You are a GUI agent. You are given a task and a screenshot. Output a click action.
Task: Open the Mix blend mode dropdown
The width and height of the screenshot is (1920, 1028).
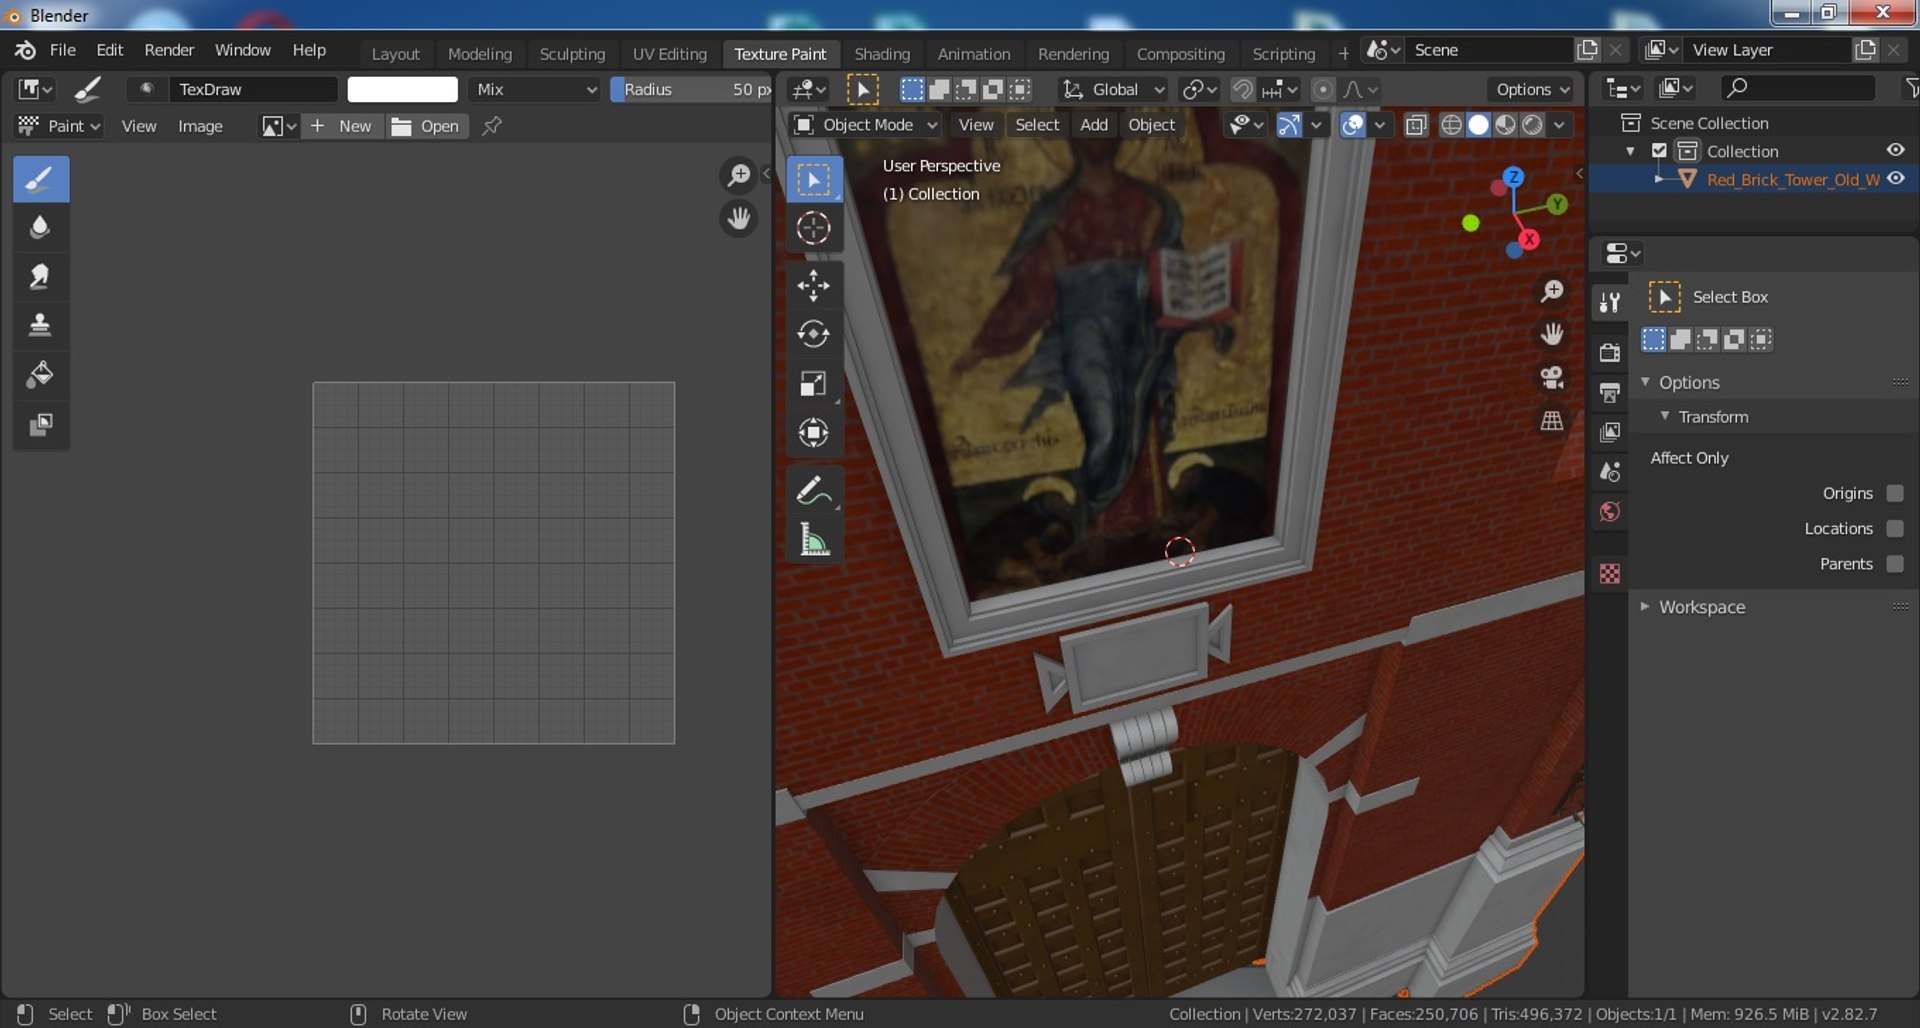[x=535, y=89]
